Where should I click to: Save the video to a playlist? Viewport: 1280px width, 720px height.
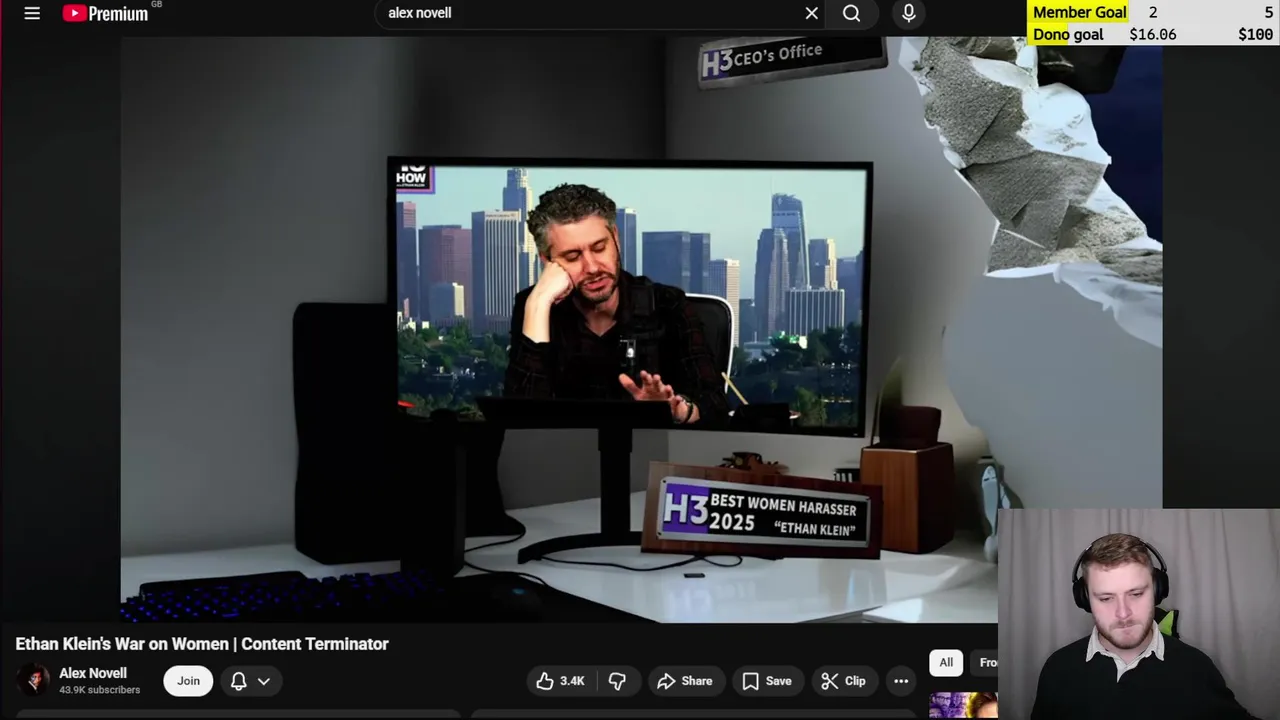(767, 681)
